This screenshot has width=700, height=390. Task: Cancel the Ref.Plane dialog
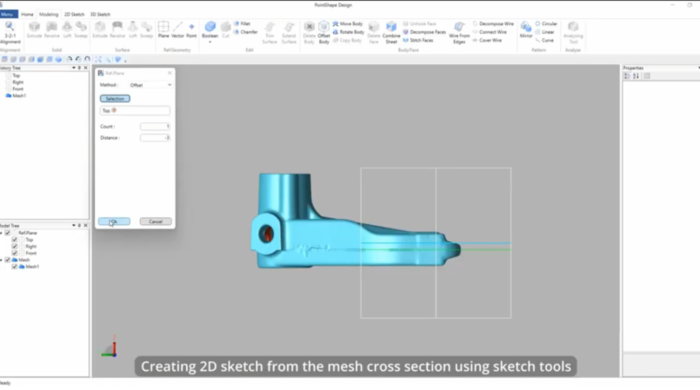155,221
